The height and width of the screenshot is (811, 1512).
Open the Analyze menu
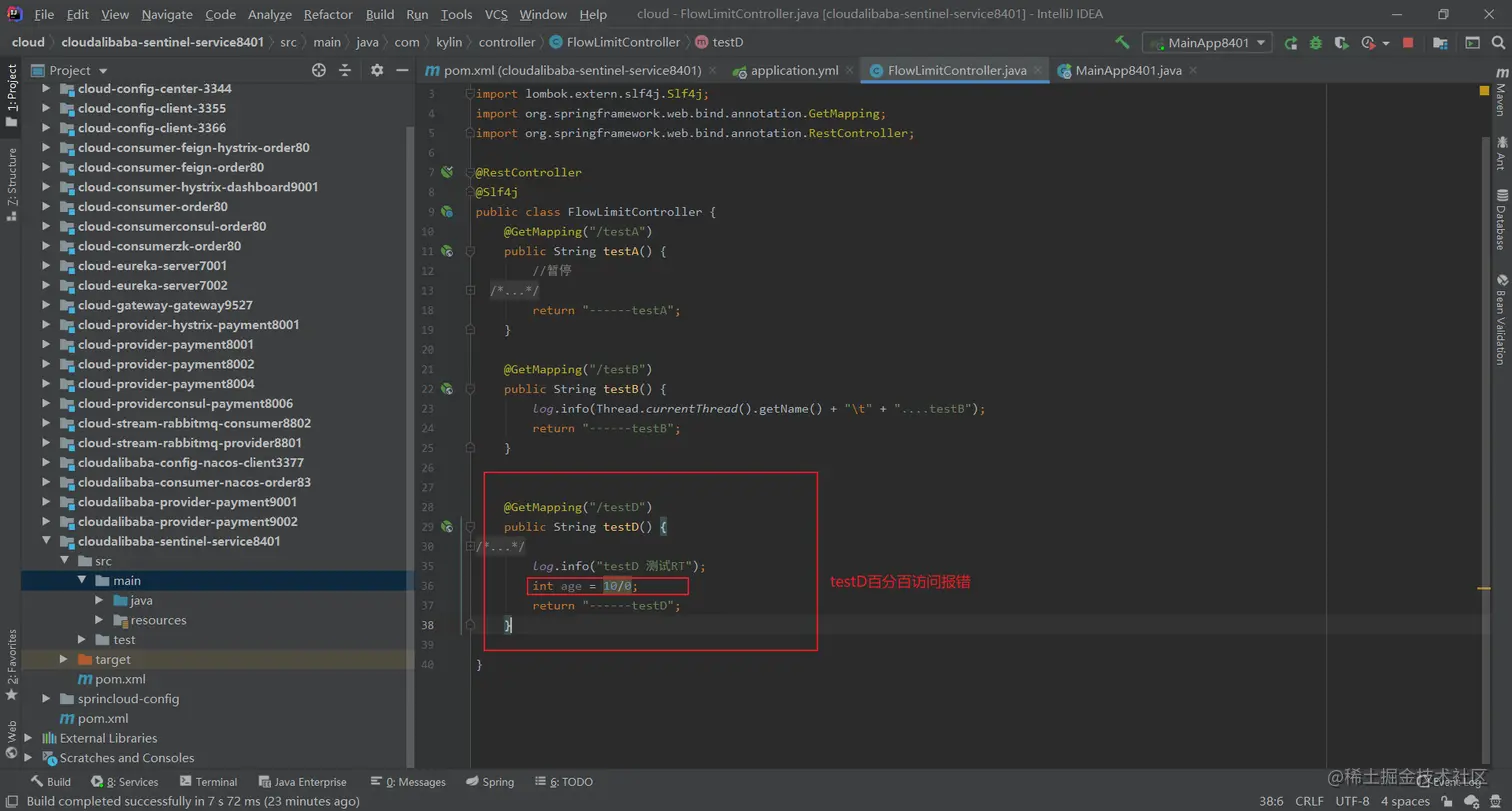[269, 14]
